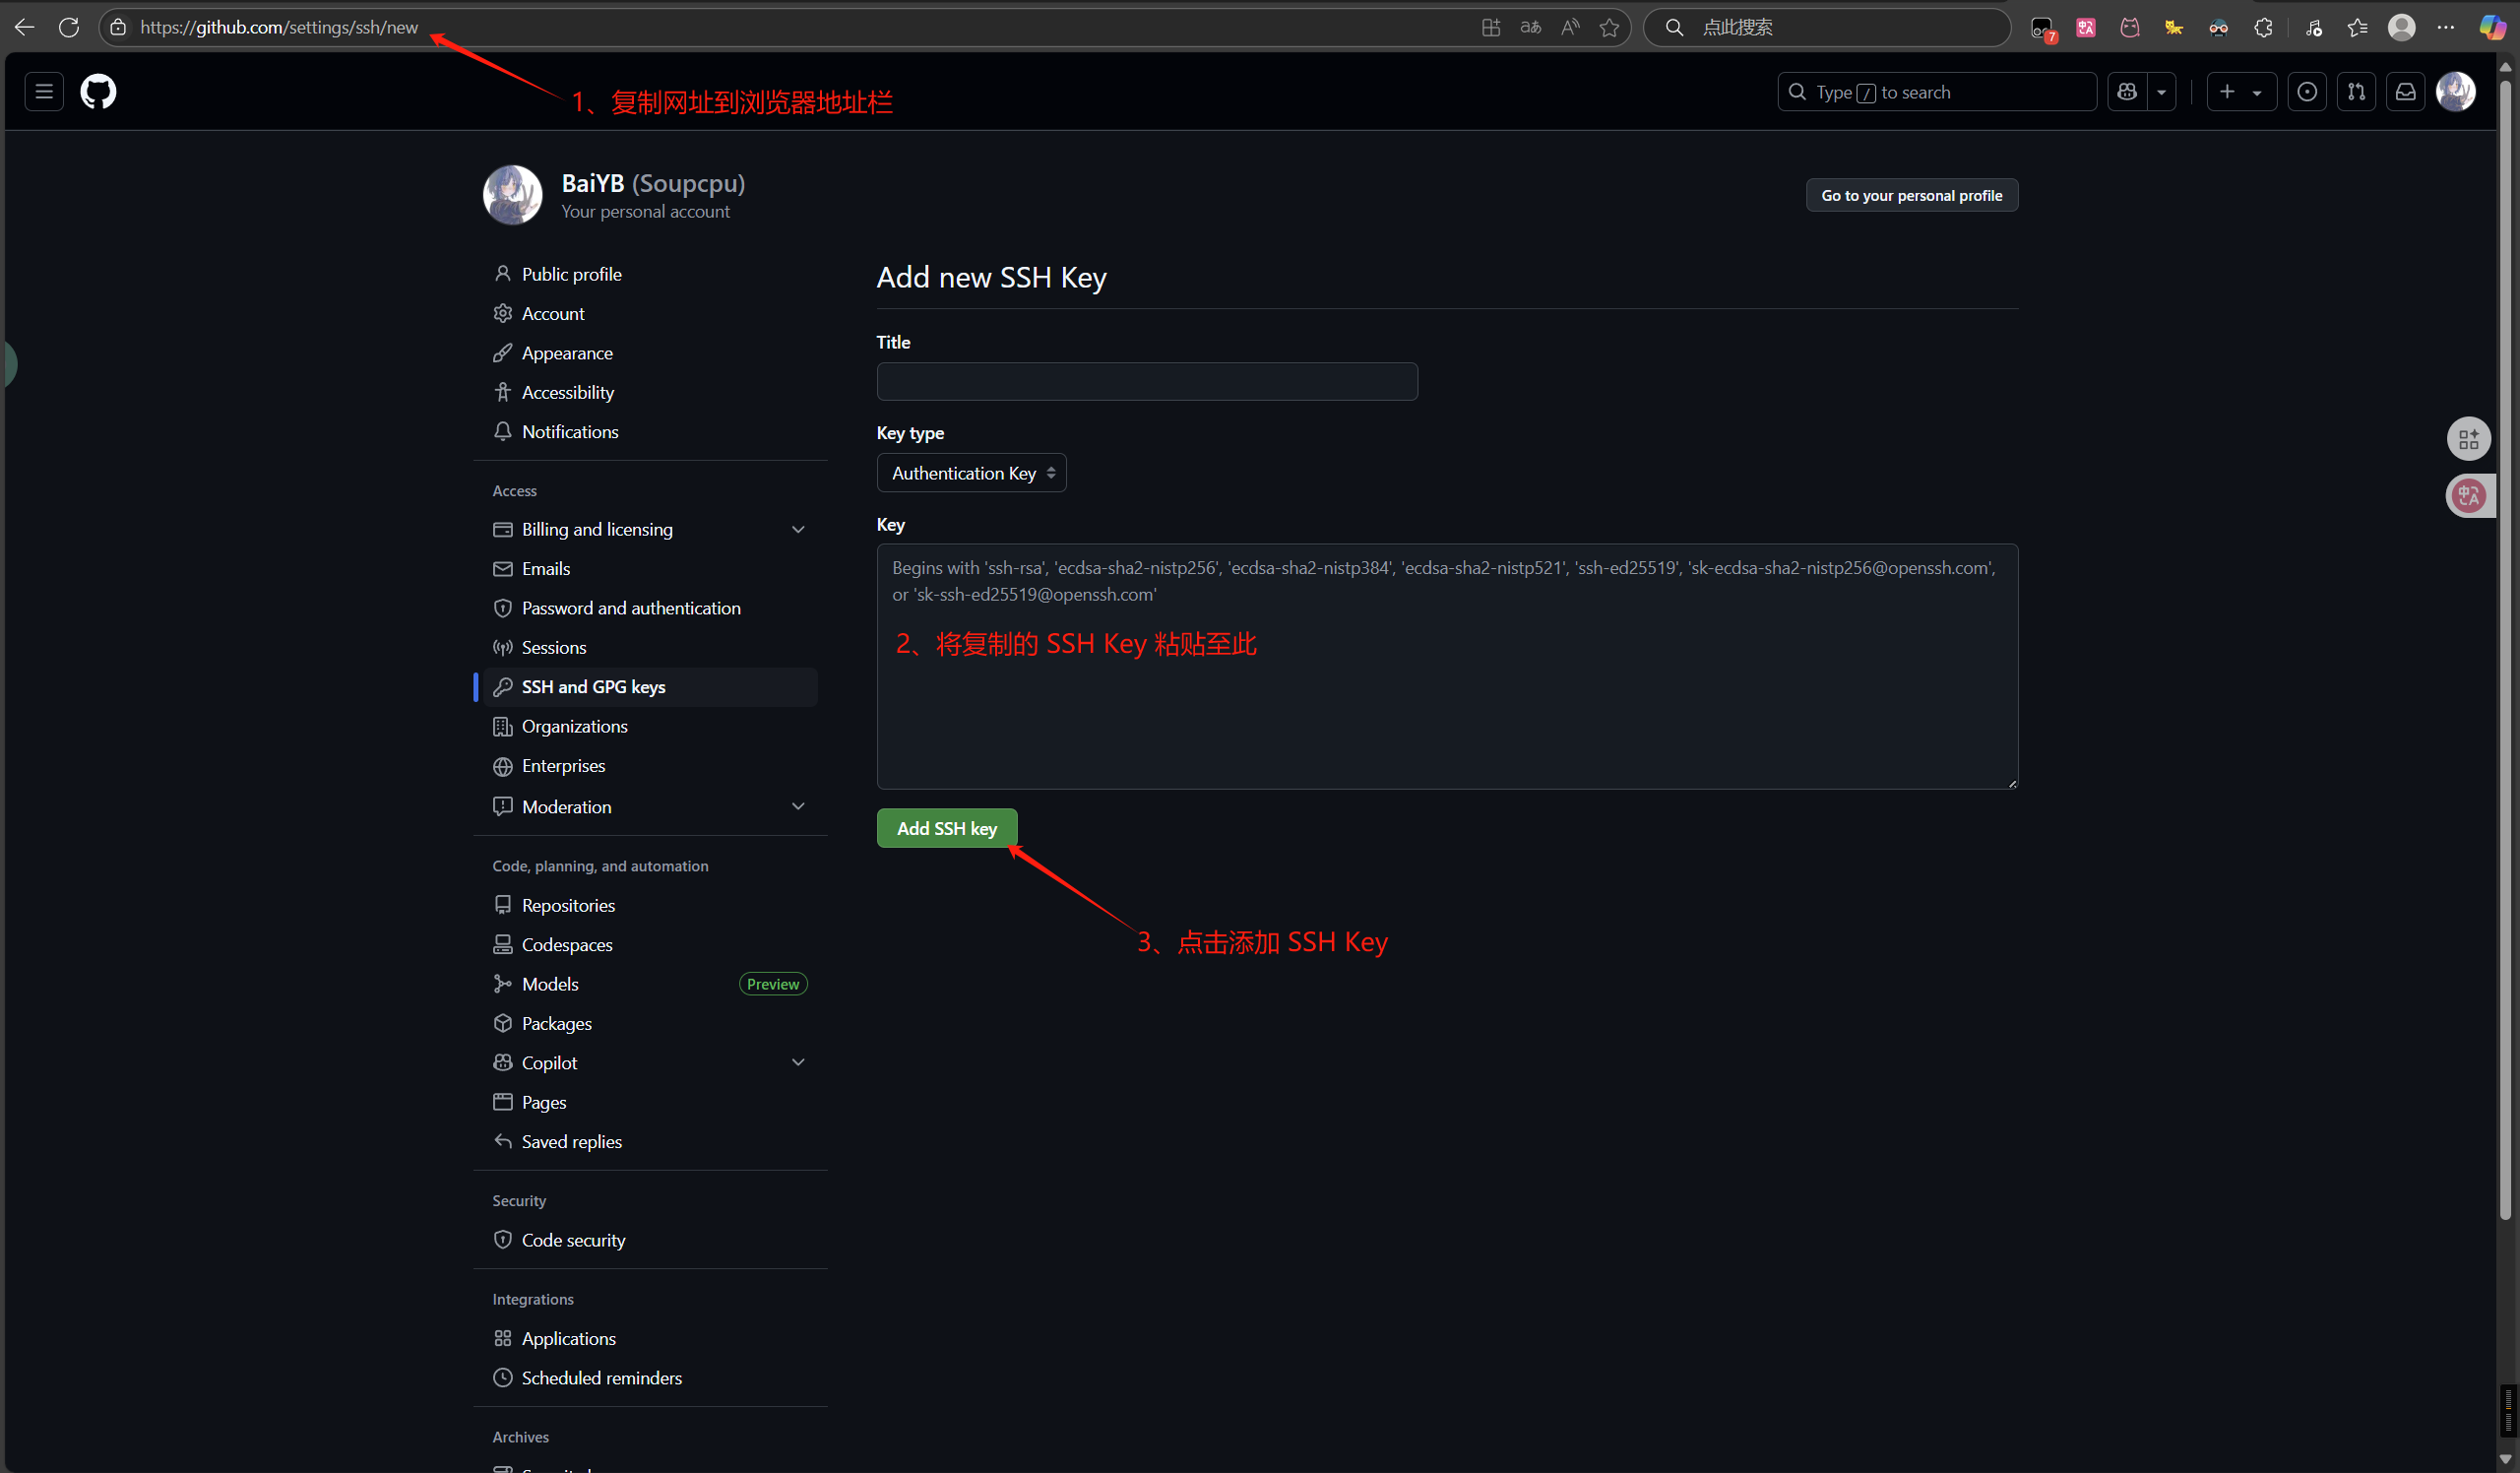
Task: Open Saved replies settings
Action: [x=650, y=1141]
